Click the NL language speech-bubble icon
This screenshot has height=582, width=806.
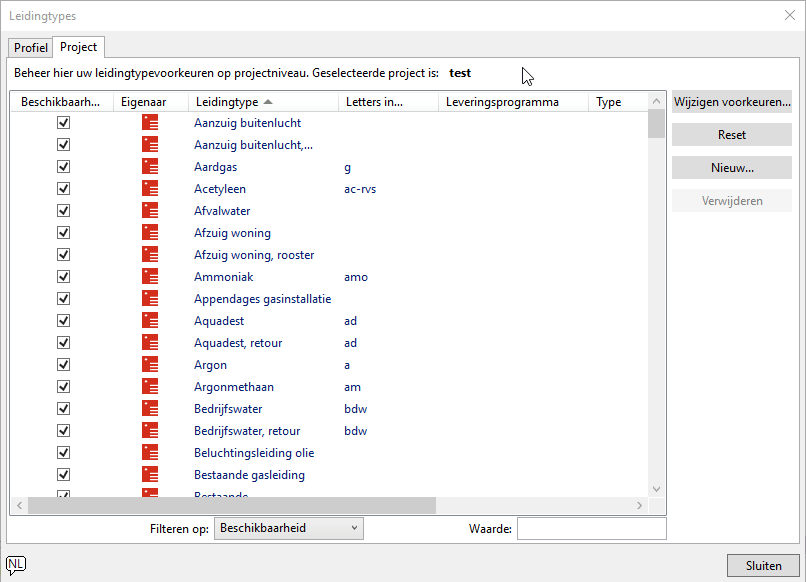[16, 565]
